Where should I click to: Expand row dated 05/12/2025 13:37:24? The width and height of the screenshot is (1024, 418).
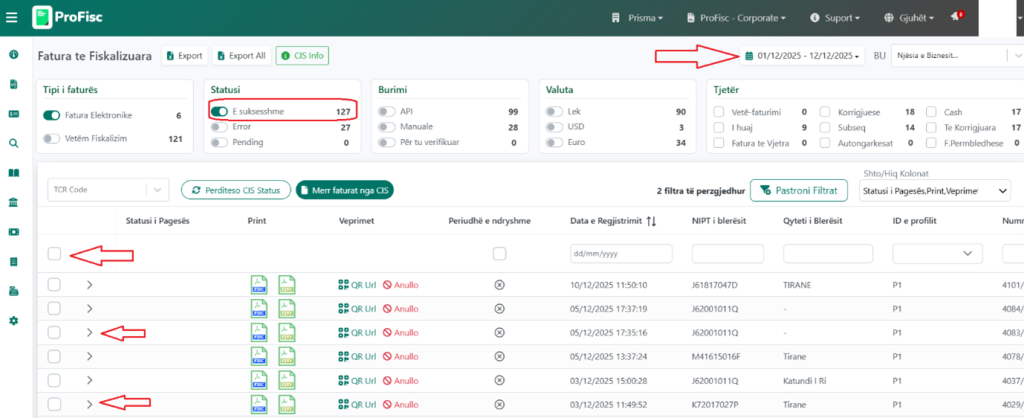89,357
